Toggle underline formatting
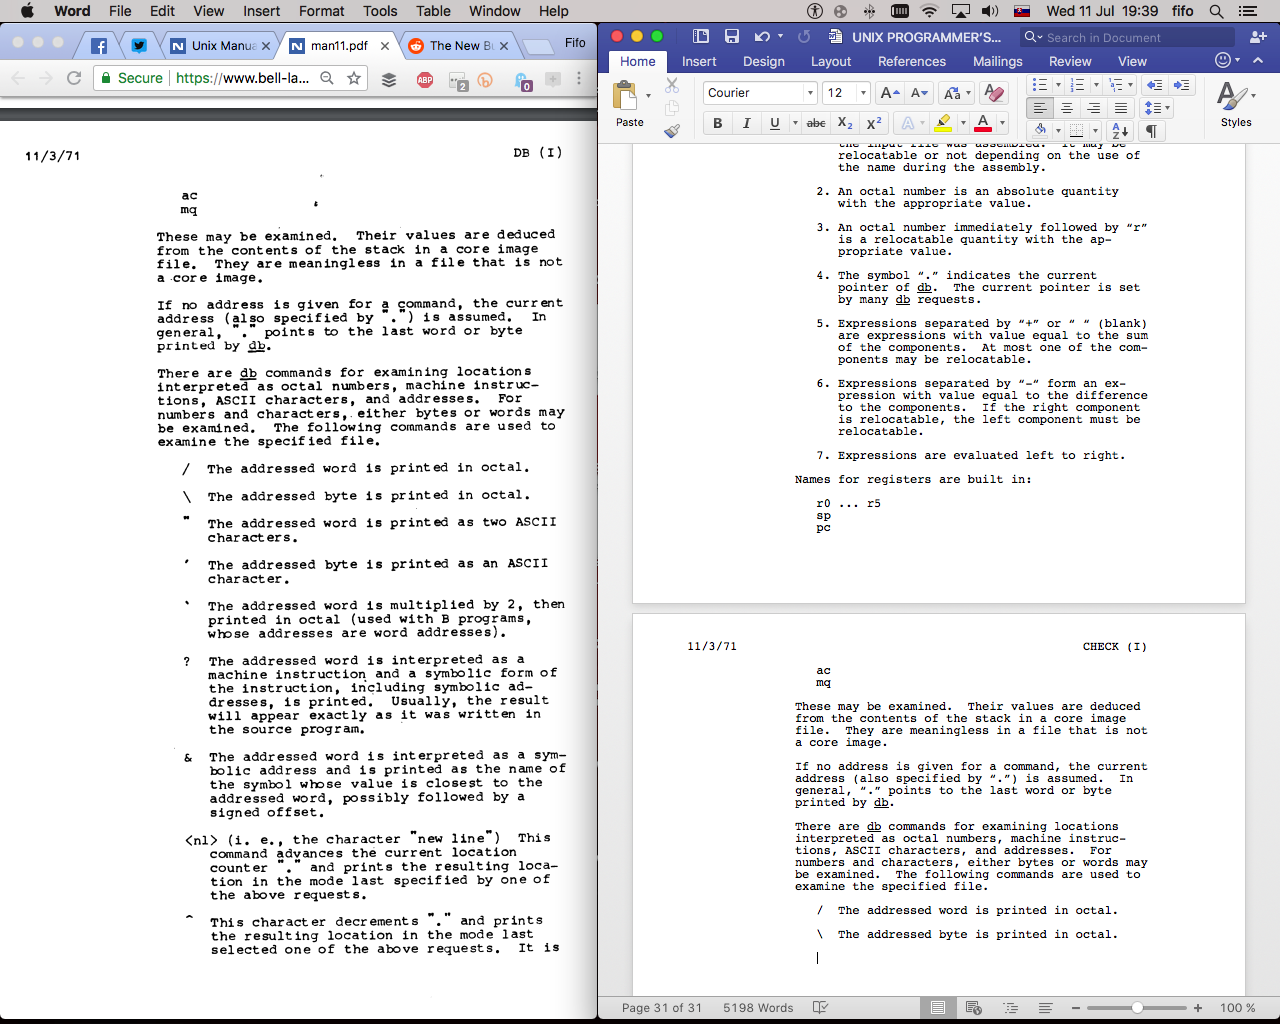 pyautogui.click(x=775, y=123)
